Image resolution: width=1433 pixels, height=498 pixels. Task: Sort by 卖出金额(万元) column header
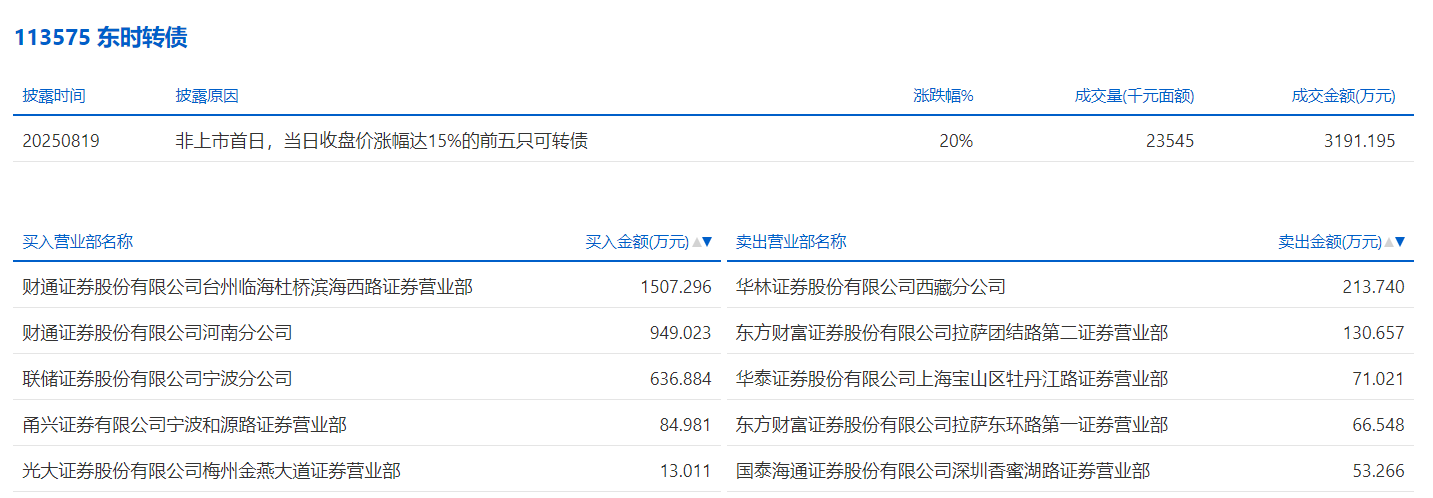click(x=1330, y=242)
